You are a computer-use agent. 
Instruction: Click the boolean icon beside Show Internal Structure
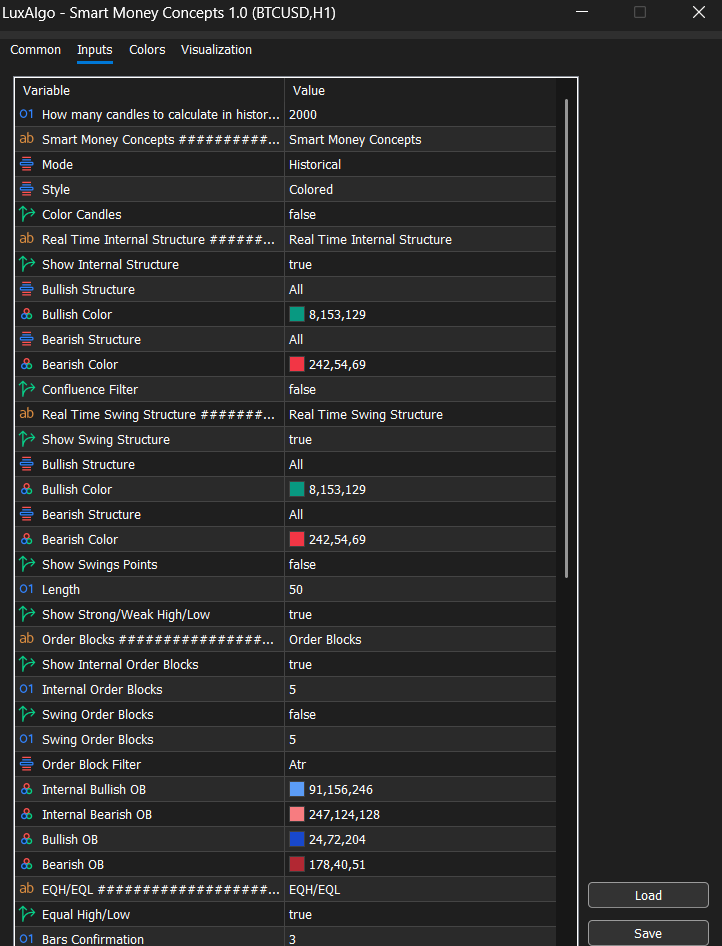[27, 264]
